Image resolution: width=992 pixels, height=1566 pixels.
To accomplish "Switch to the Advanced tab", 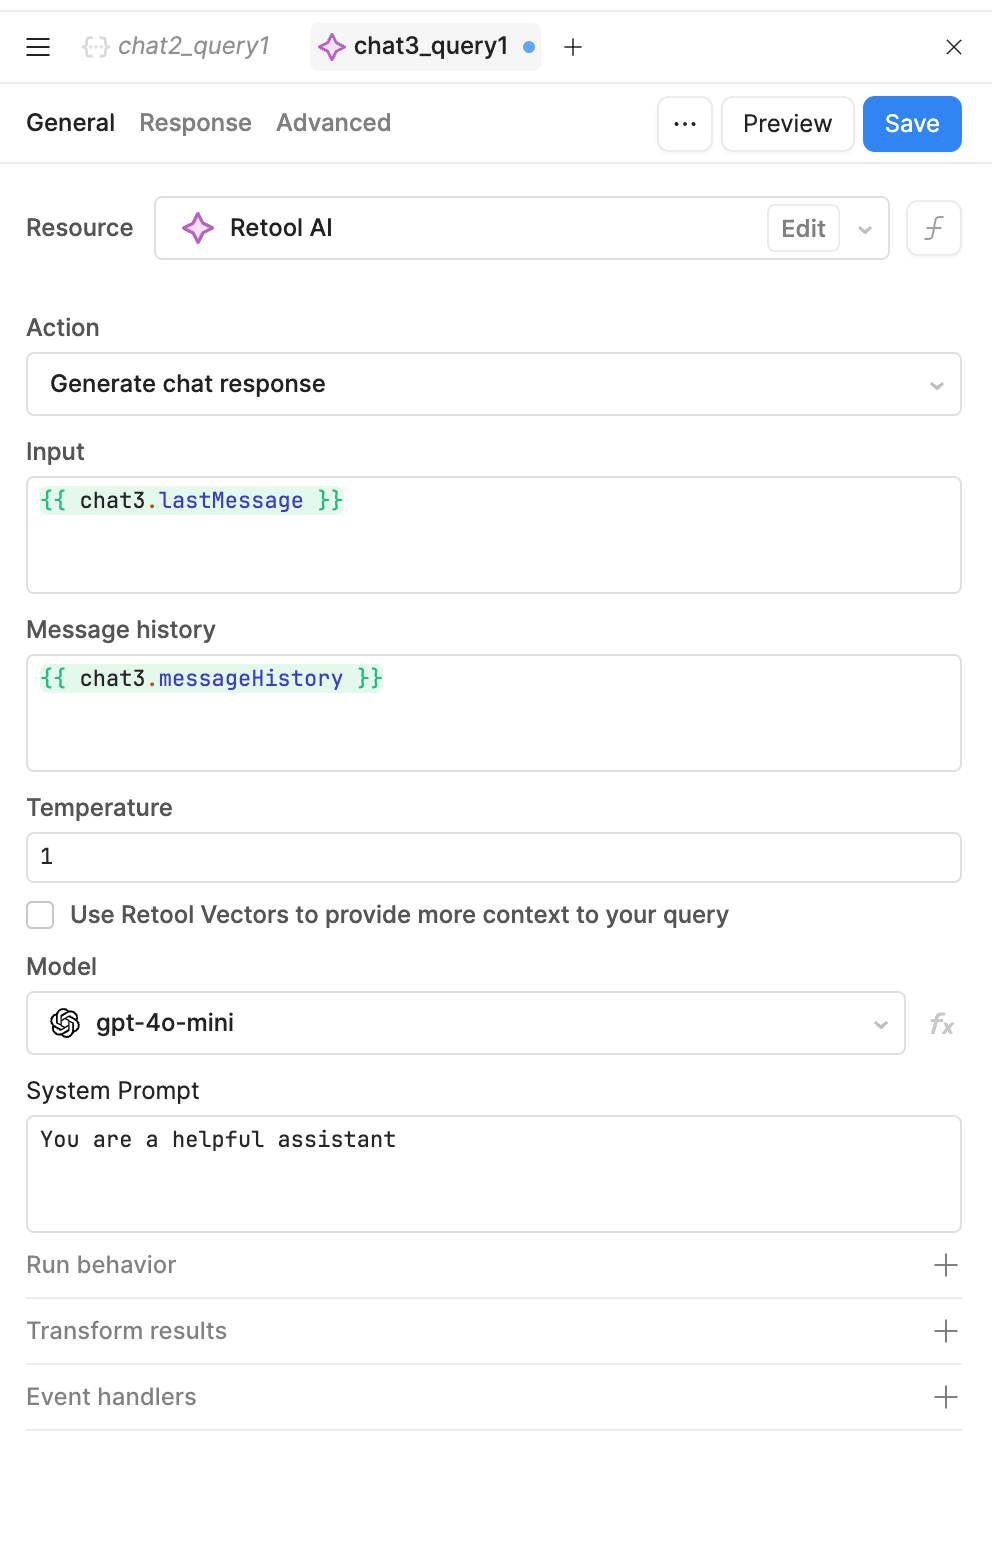I will [334, 123].
